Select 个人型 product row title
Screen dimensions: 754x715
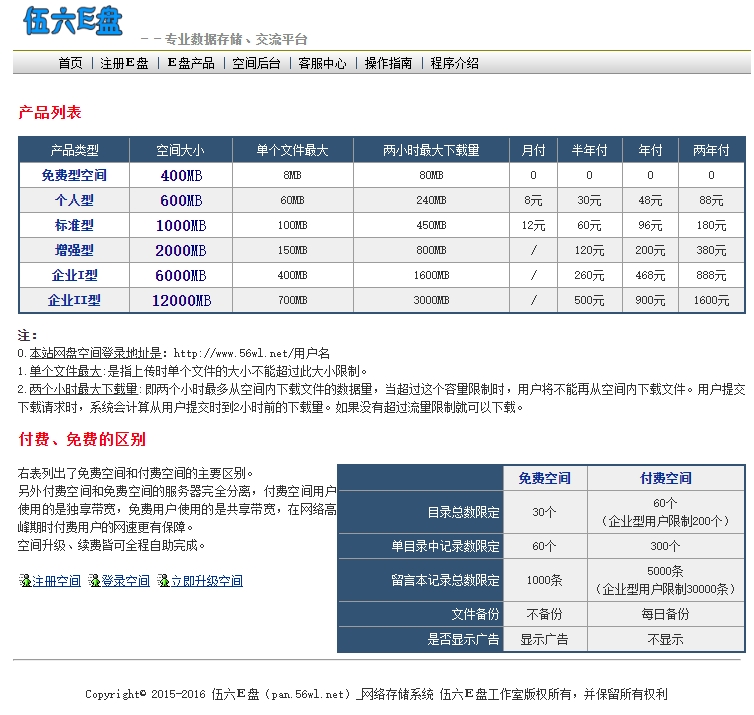[74, 200]
